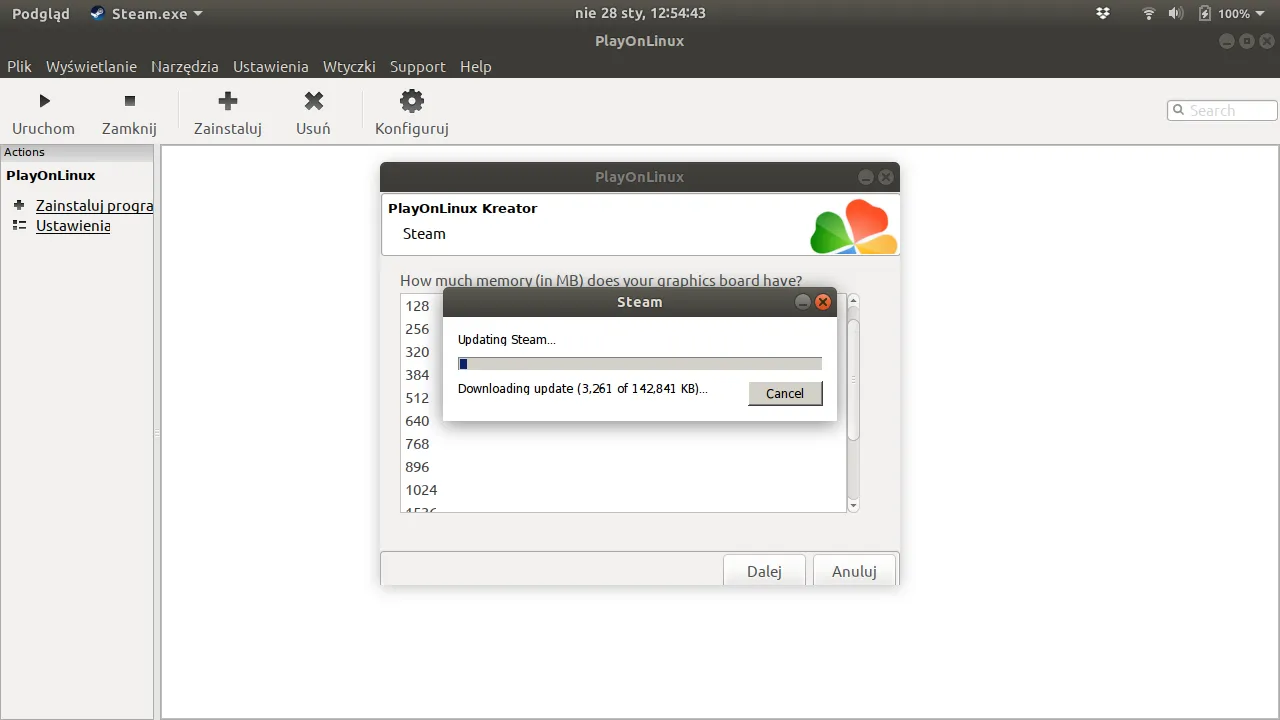Click the volume speaker icon
Image resolution: width=1280 pixels, height=720 pixels.
tap(1175, 13)
